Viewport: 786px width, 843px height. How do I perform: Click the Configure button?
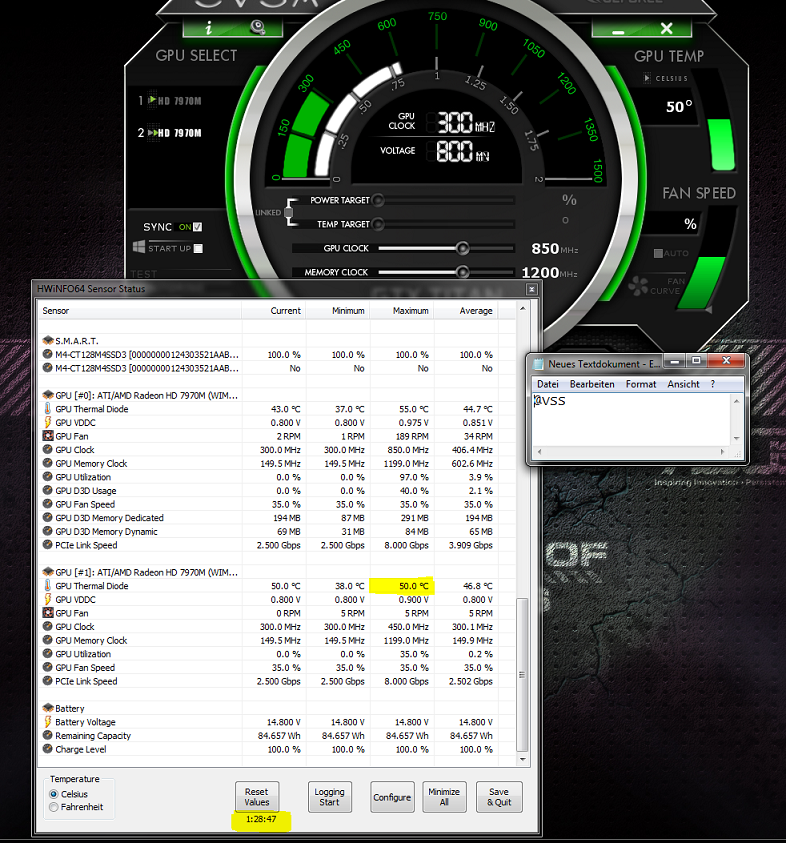pyautogui.click(x=392, y=797)
